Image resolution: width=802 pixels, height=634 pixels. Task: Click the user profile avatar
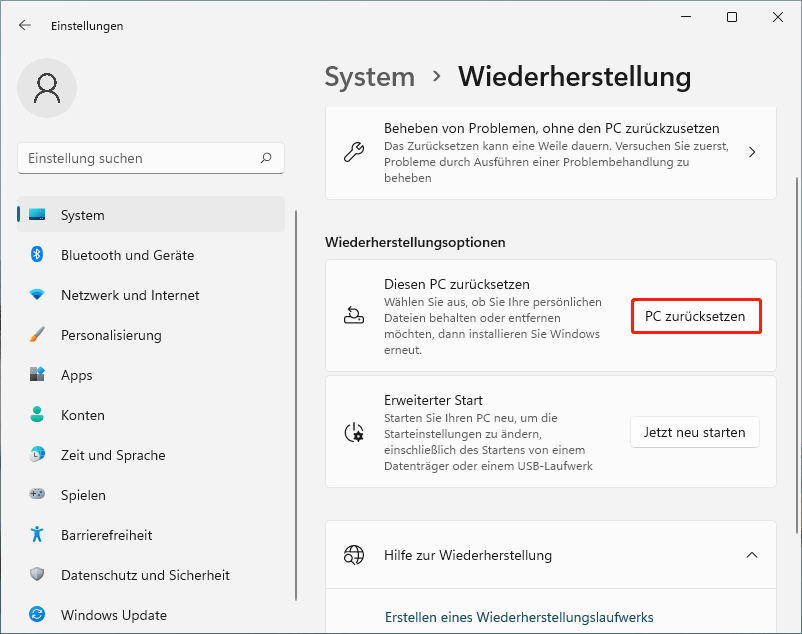pos(46,89)
